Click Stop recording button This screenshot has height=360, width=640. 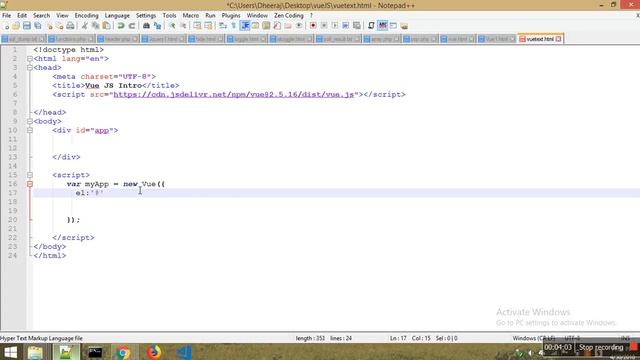pyautogui.click(x=601, y=347)
